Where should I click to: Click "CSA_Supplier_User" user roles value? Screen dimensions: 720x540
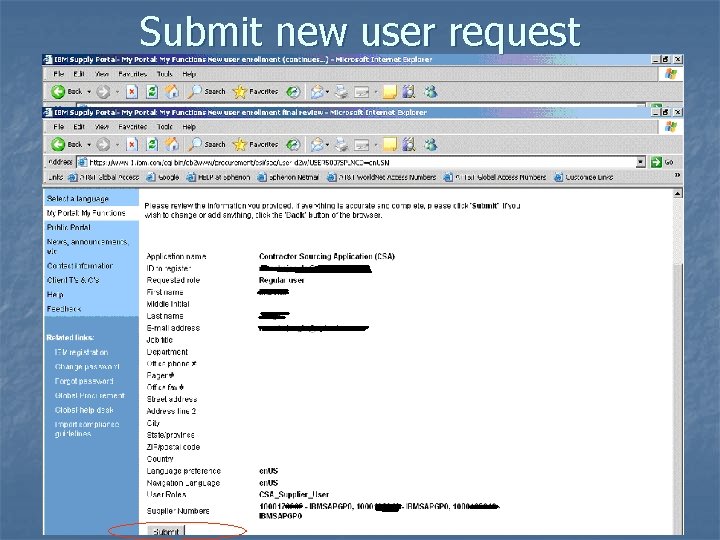click(x=294, y=495)
